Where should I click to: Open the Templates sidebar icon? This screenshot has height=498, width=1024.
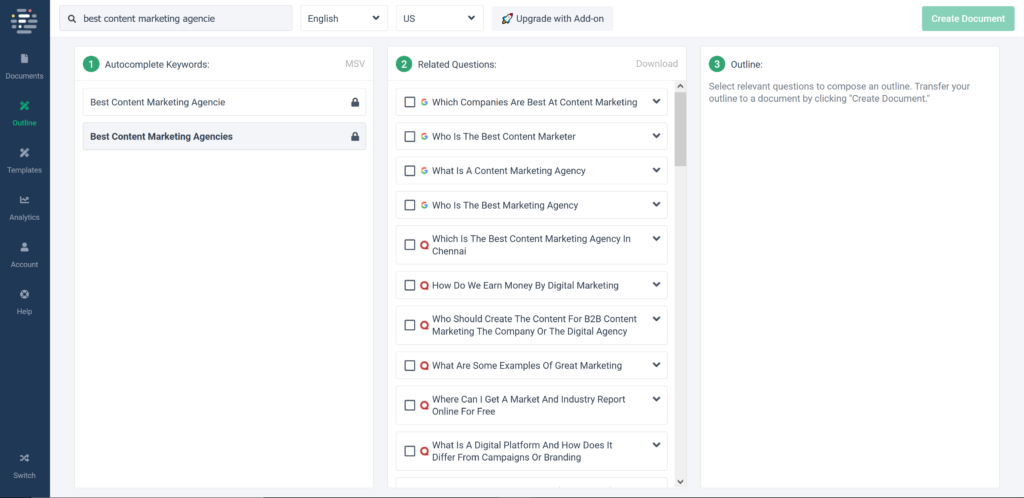(x=24, y=152)
